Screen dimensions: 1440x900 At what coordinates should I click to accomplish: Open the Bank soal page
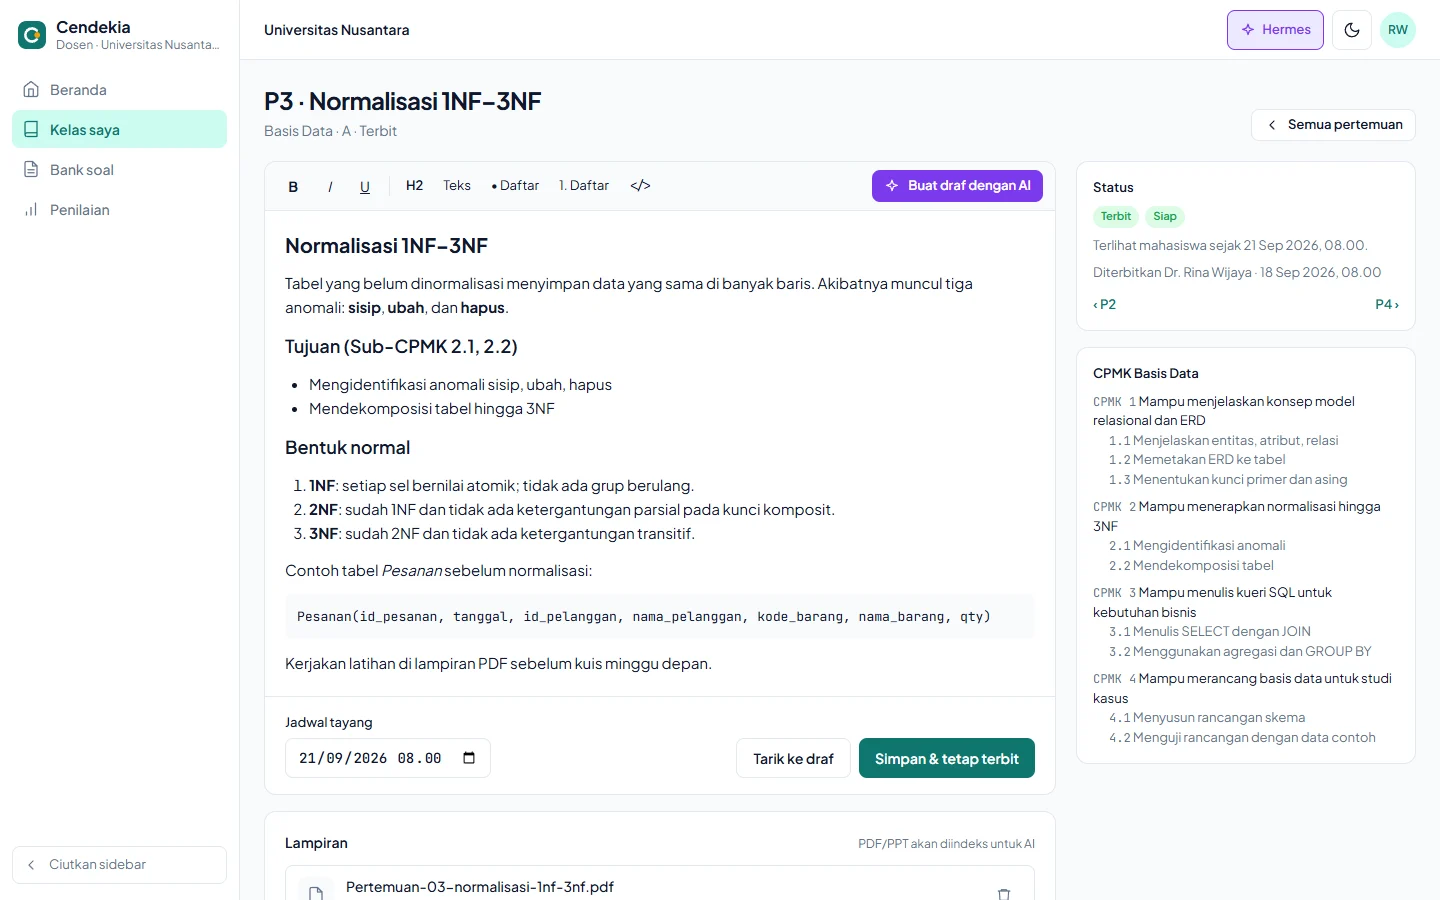click(x=119, y=170)
